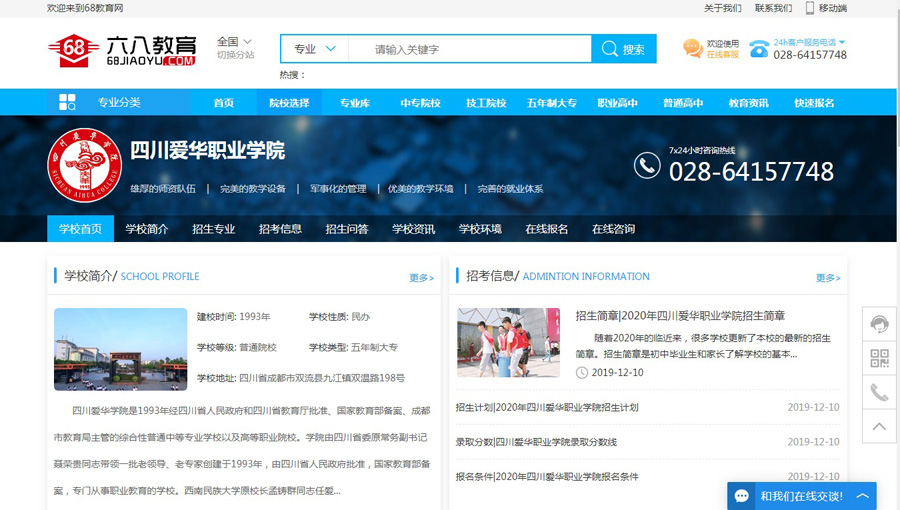Image resolution: width=900 pixels, height=510 pixels.
Task: Click the 专业分类 grid icon
Action: coord(67,102)
